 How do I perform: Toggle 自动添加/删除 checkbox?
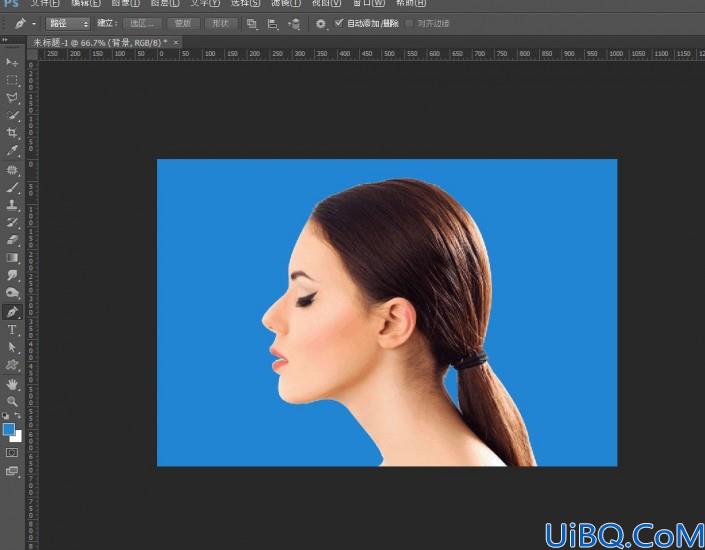(339, 23)
